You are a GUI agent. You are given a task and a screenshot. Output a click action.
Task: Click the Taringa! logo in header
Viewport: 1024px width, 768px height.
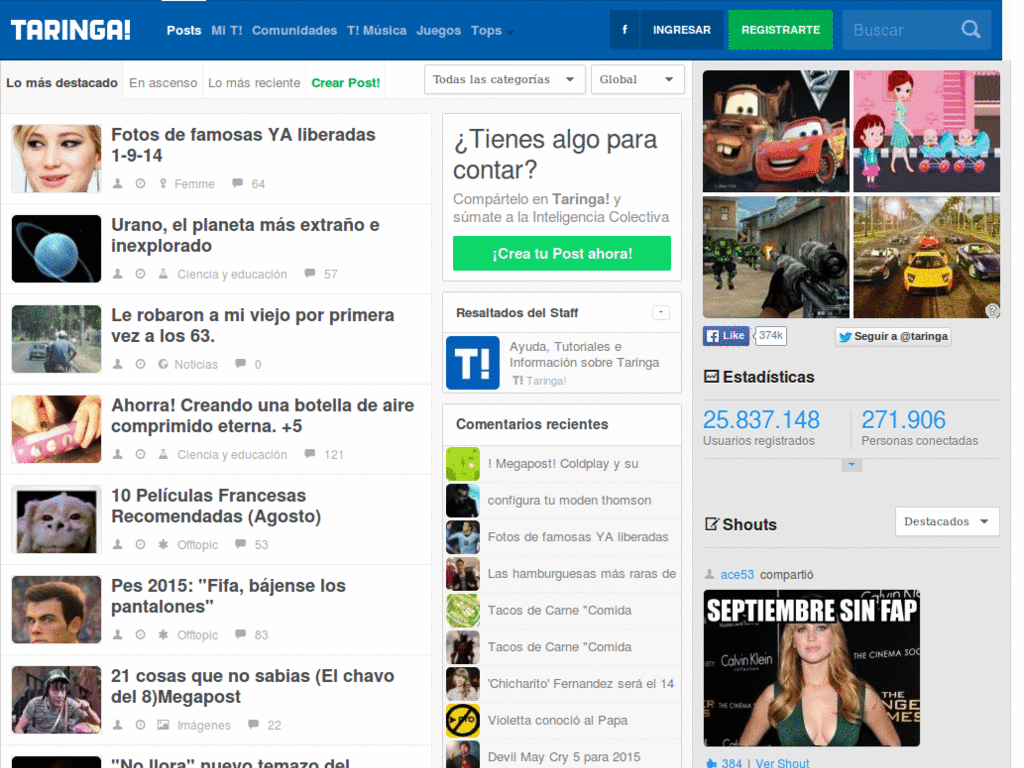pos(71,30)
